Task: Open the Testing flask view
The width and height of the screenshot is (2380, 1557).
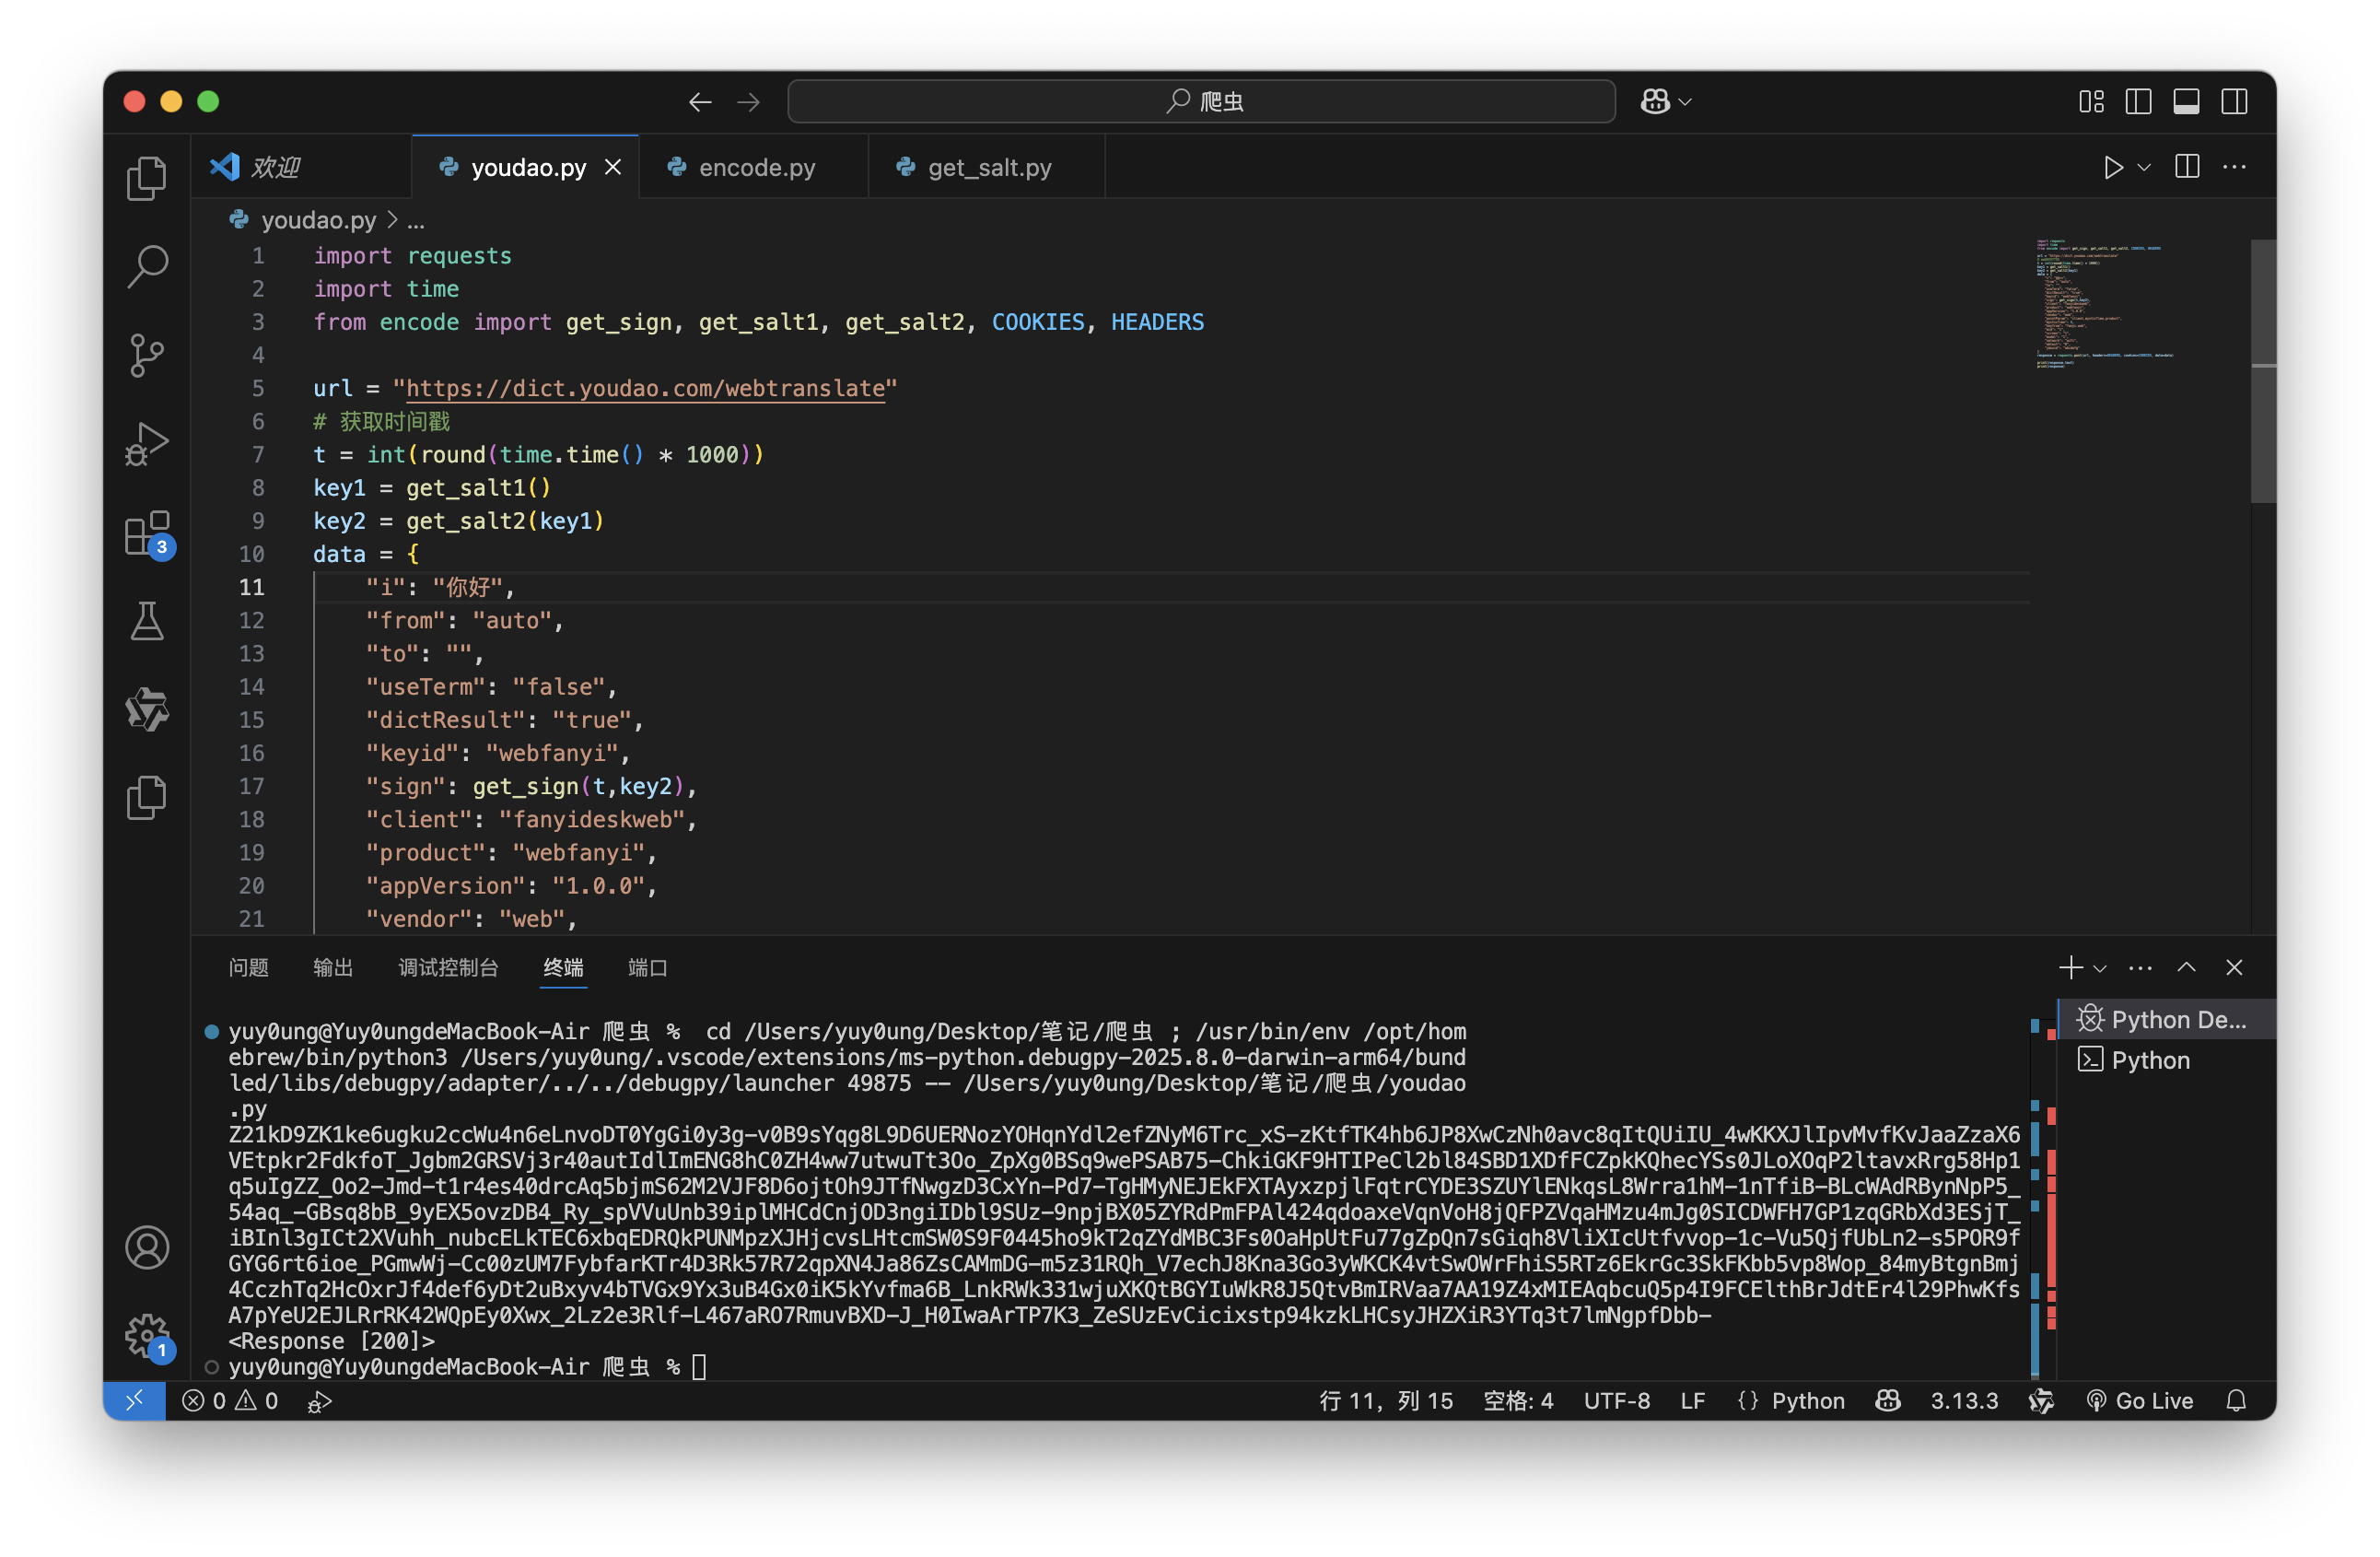Action: 147,621
